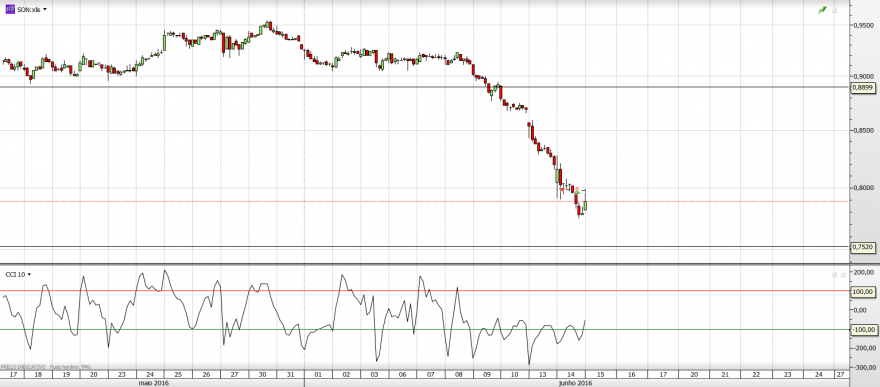Click date 30 on the time axis
Viewport: 880px width, 387px height.
(262, 374)
